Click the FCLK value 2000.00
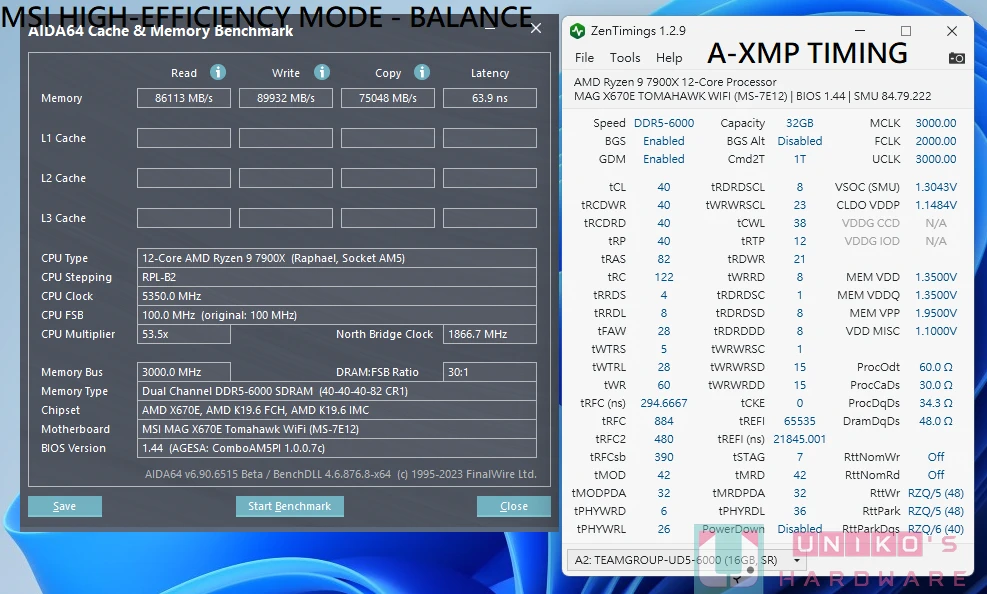 (x=935, y=141)
